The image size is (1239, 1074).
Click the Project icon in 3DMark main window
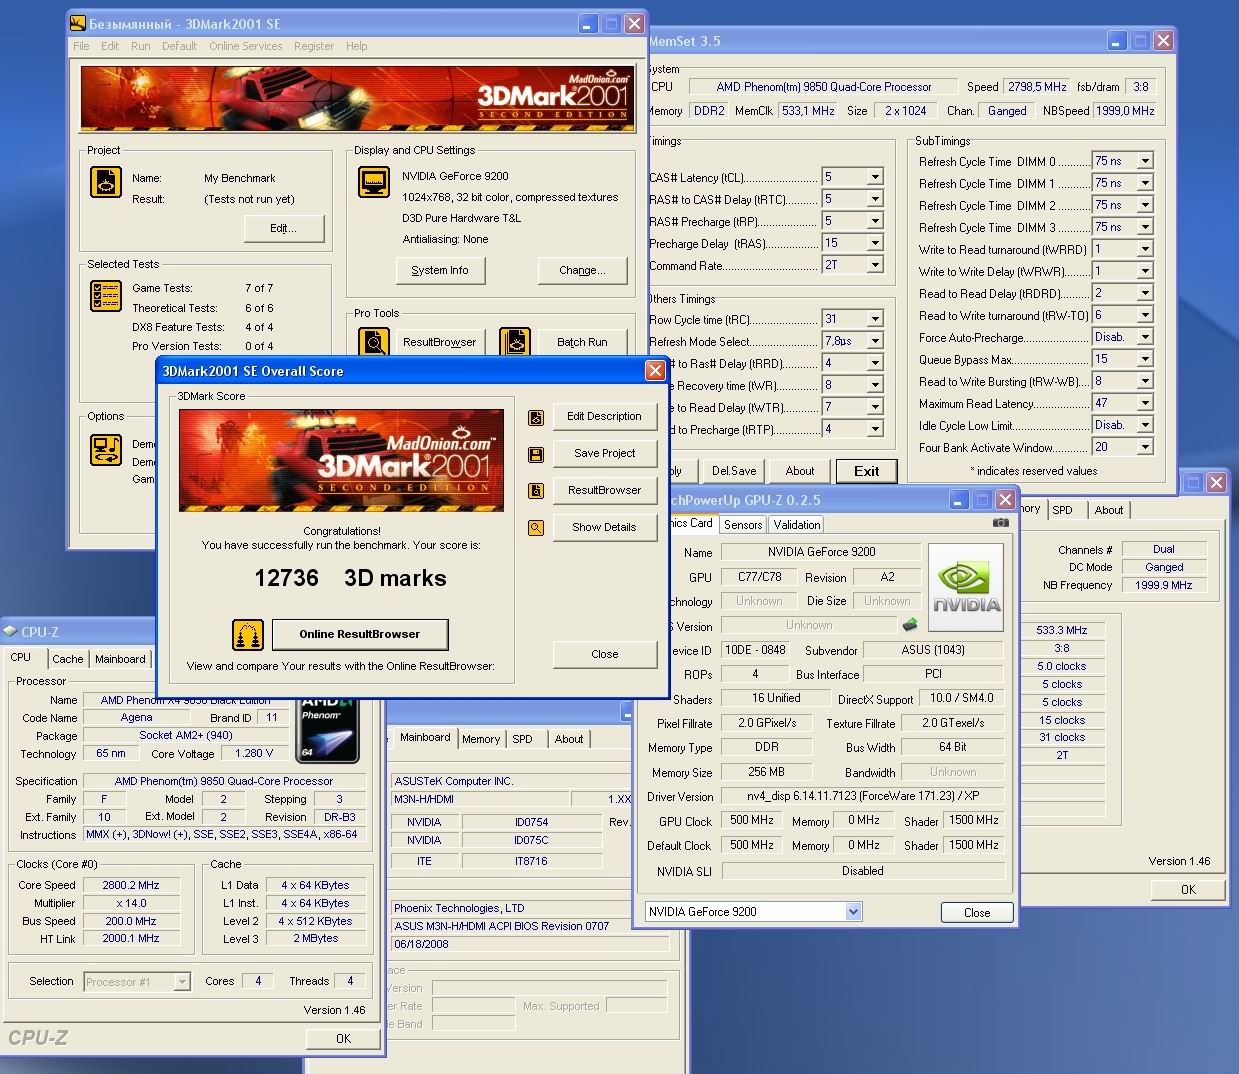click(x=106, y=181)
